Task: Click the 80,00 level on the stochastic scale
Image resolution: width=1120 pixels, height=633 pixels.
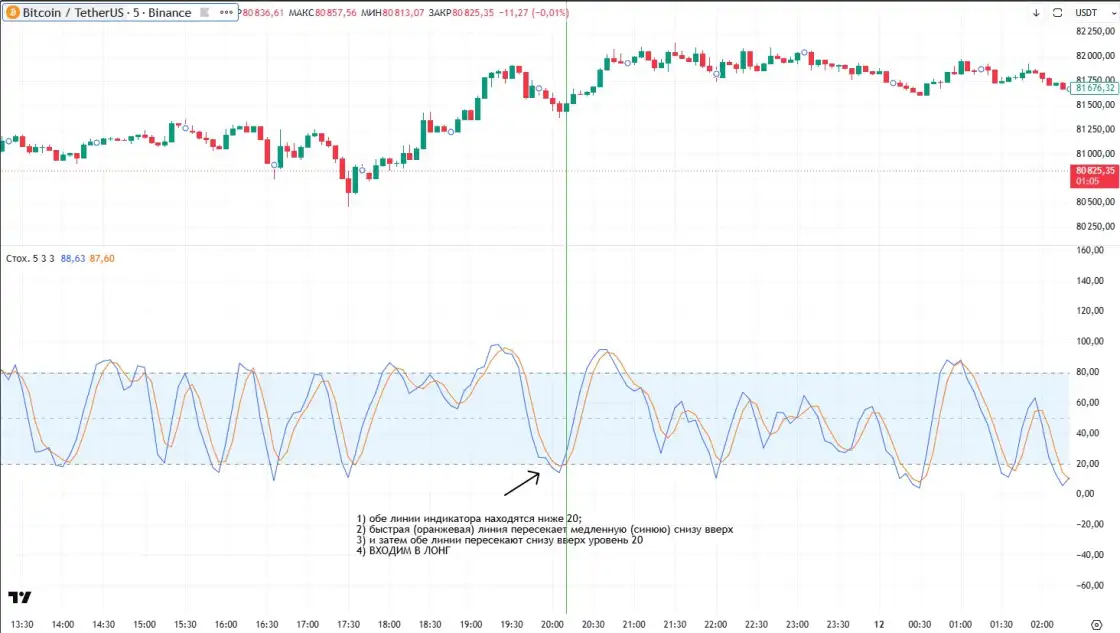Action: pos(1090,372)
